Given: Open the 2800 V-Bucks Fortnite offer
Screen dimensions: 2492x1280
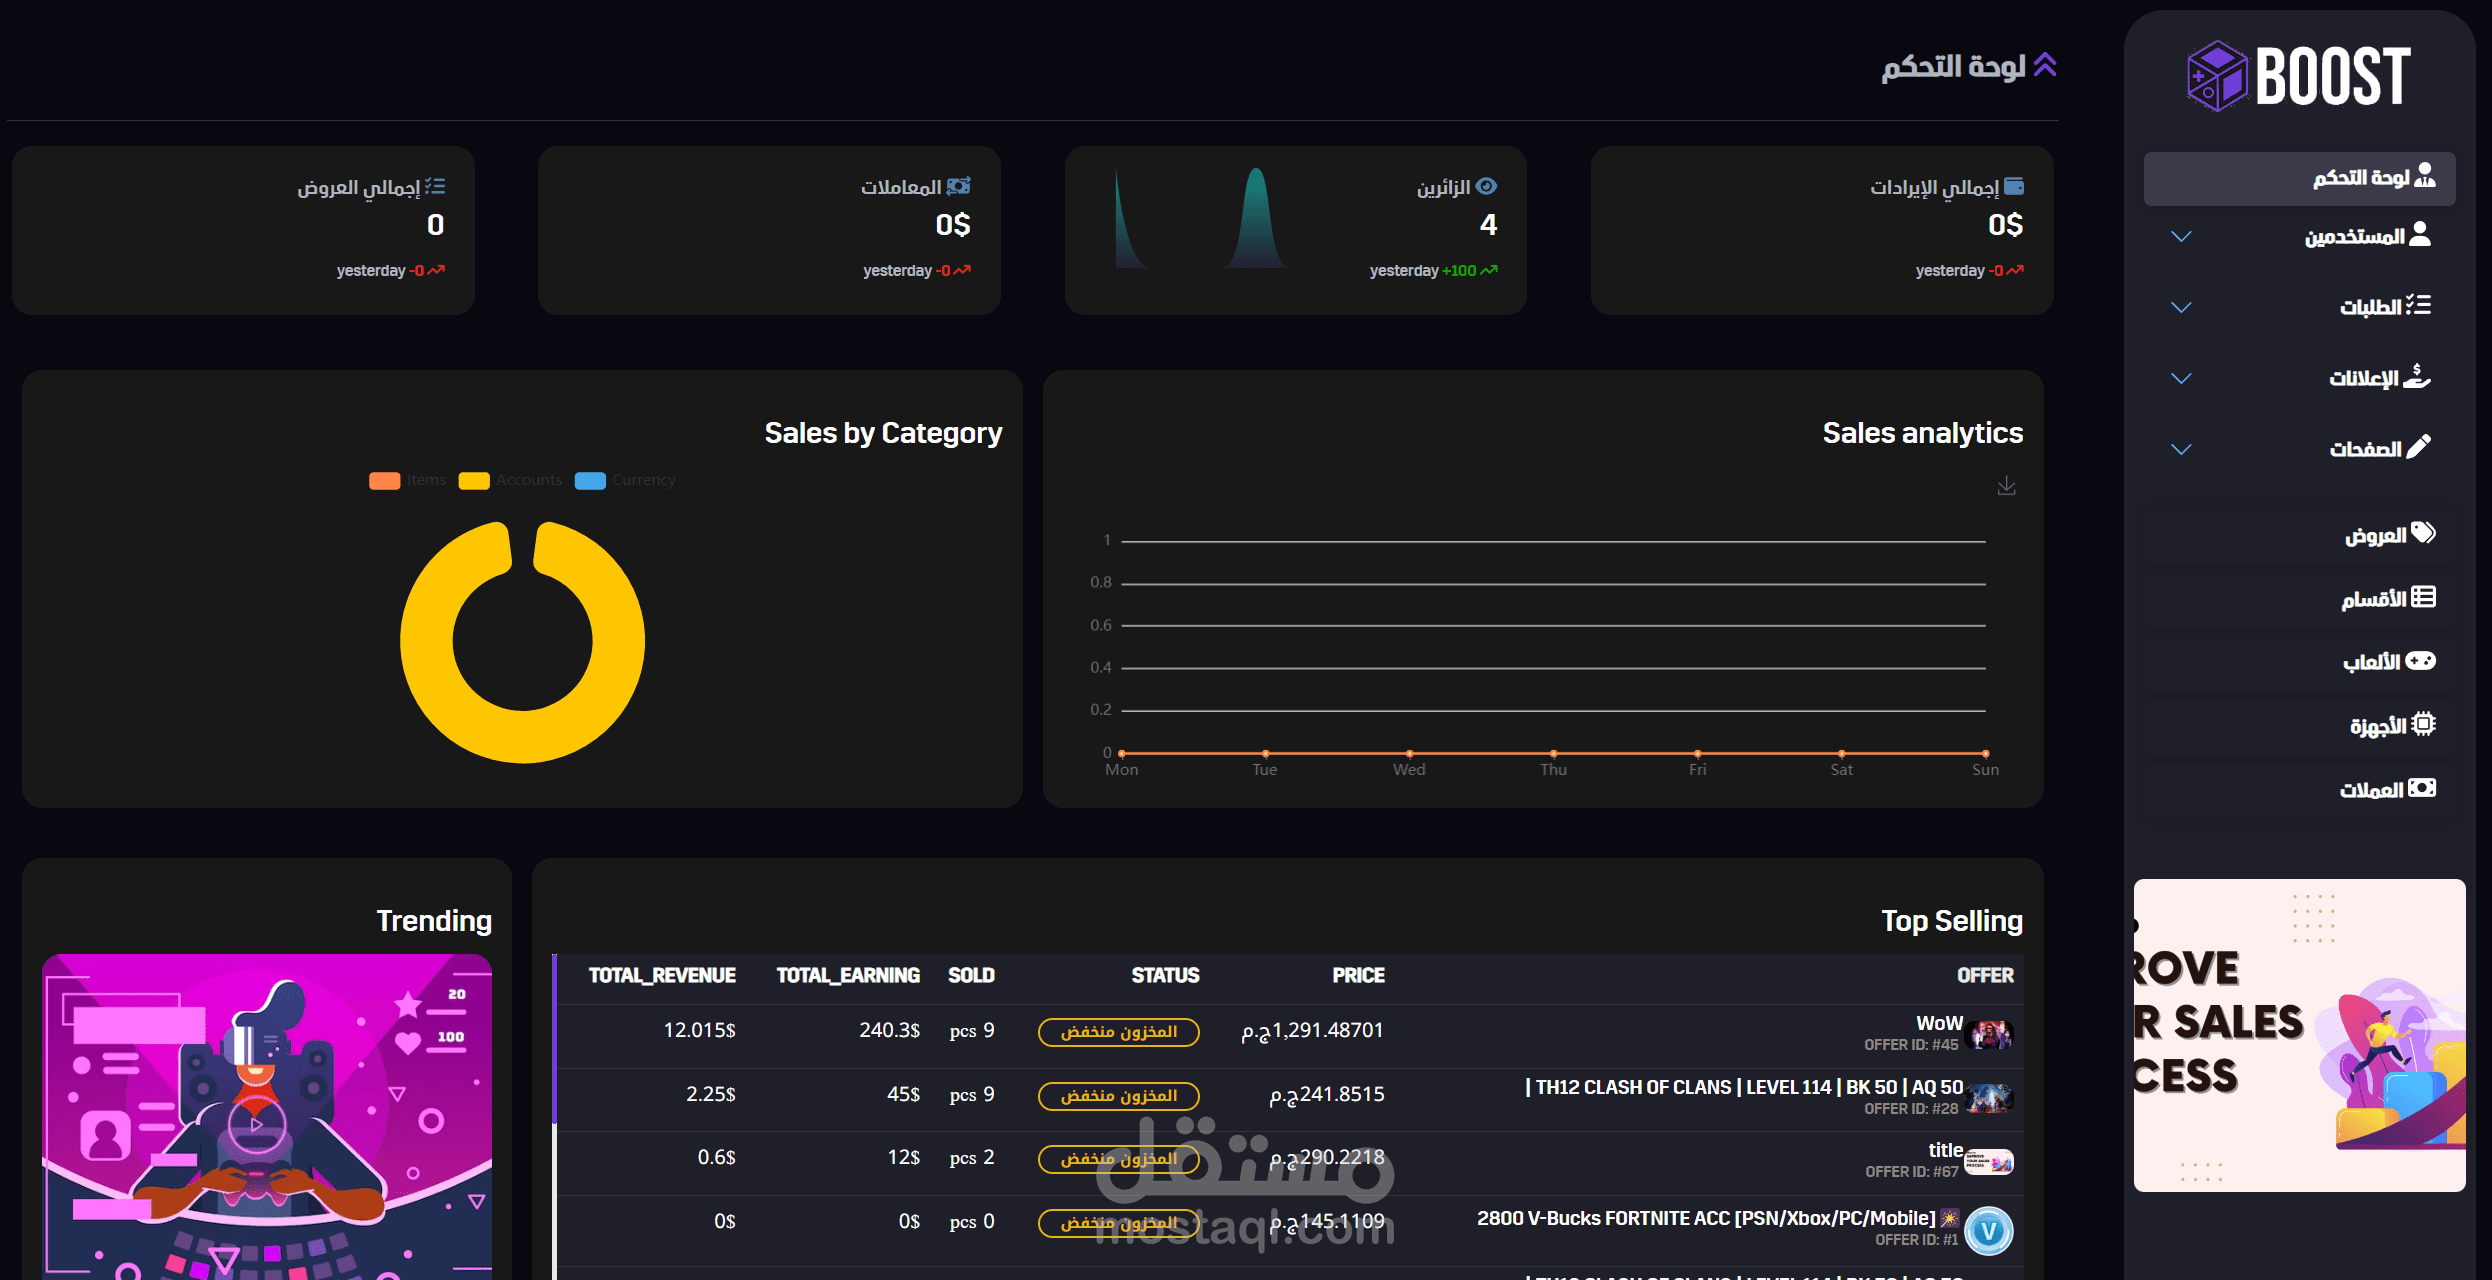Looking at the screenshot, I should [x=1706, y=1218].
